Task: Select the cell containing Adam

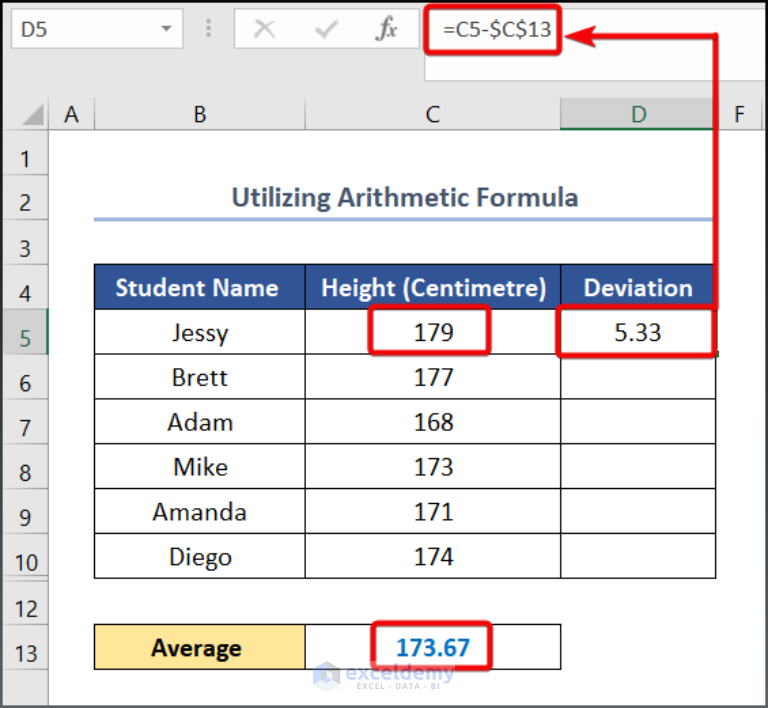Action: pyautogui.click(x=199, y=422)
